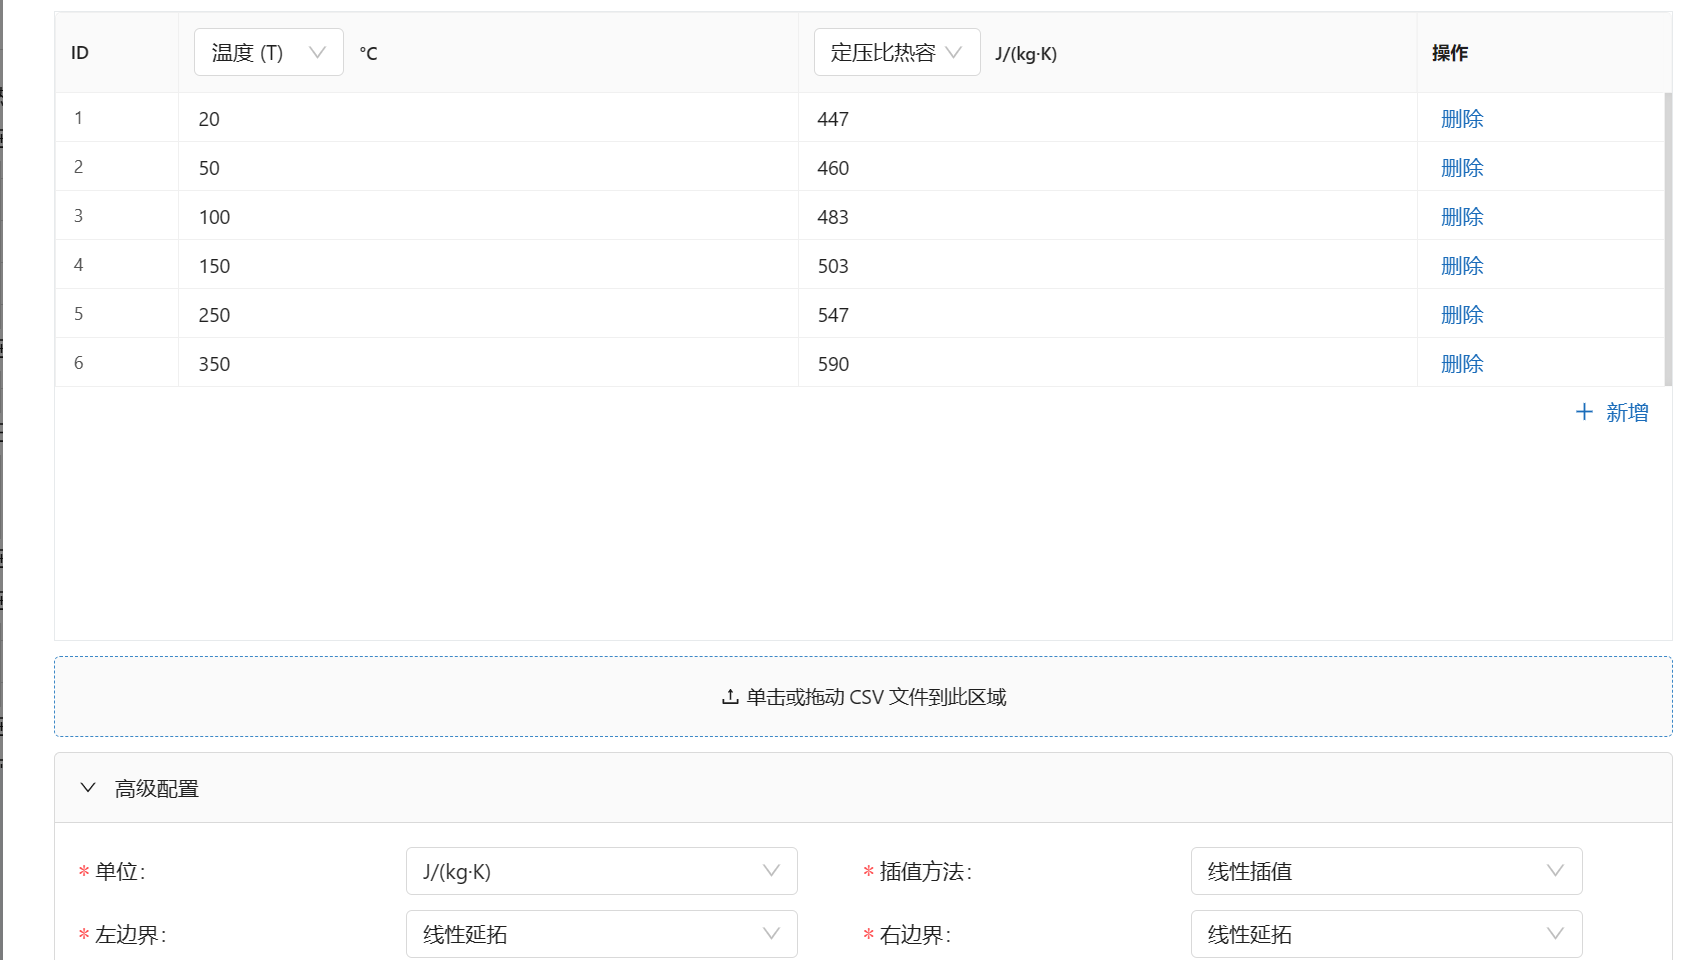Open the 定压比热容 column dropdown

coord(897,52)
